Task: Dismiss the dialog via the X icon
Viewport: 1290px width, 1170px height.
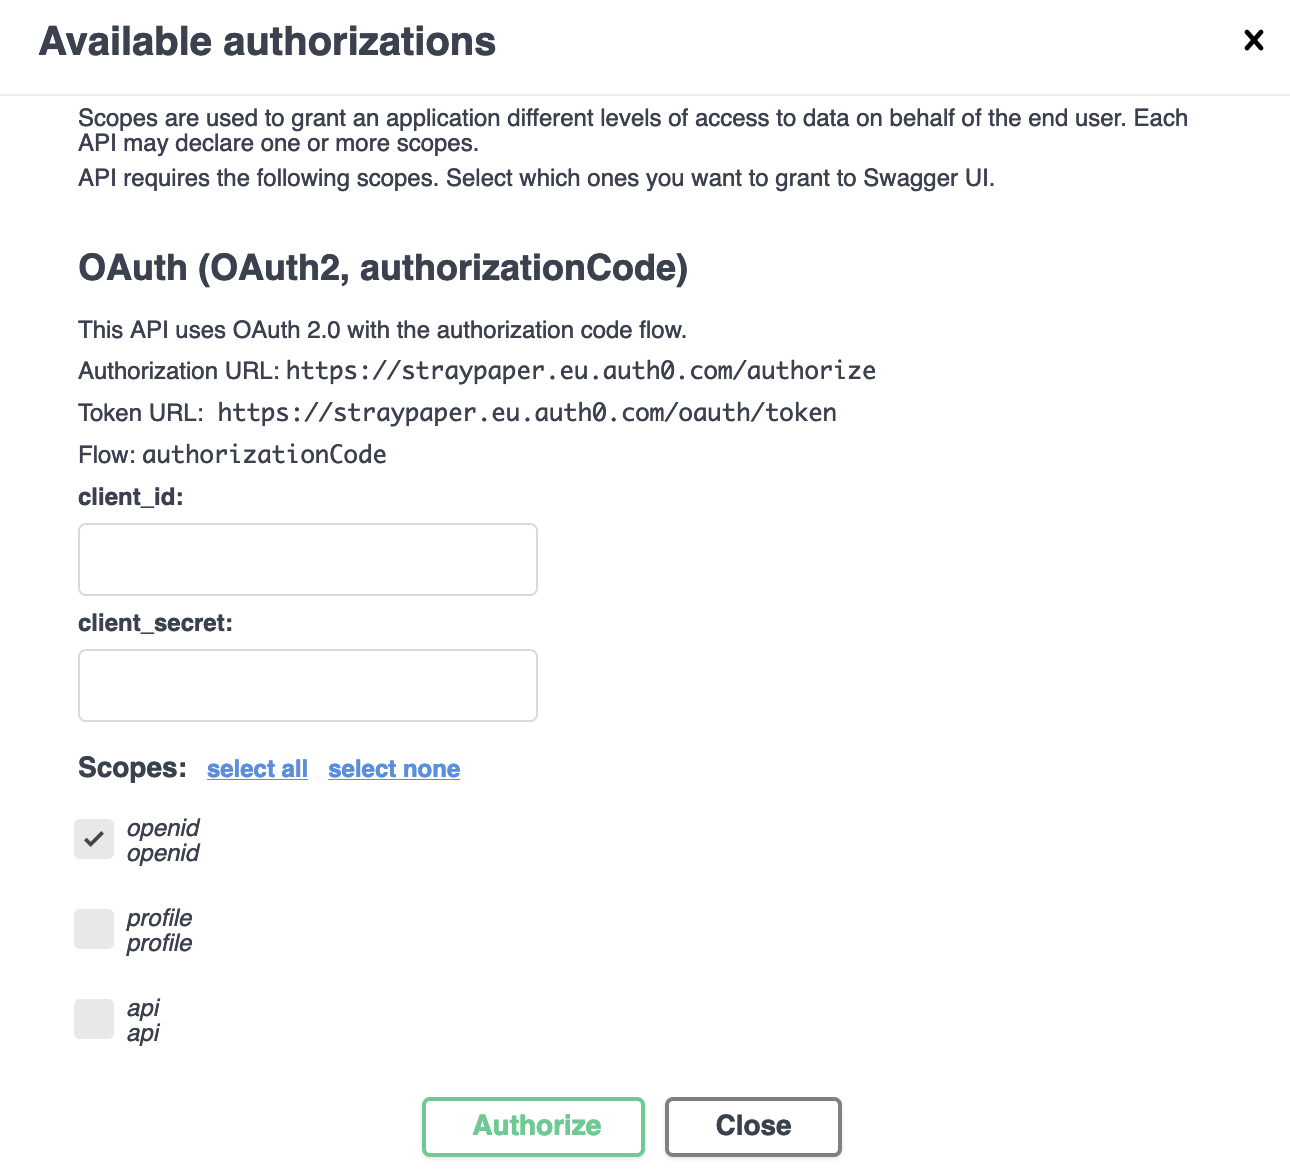Action: click(x=1253, y=40)
